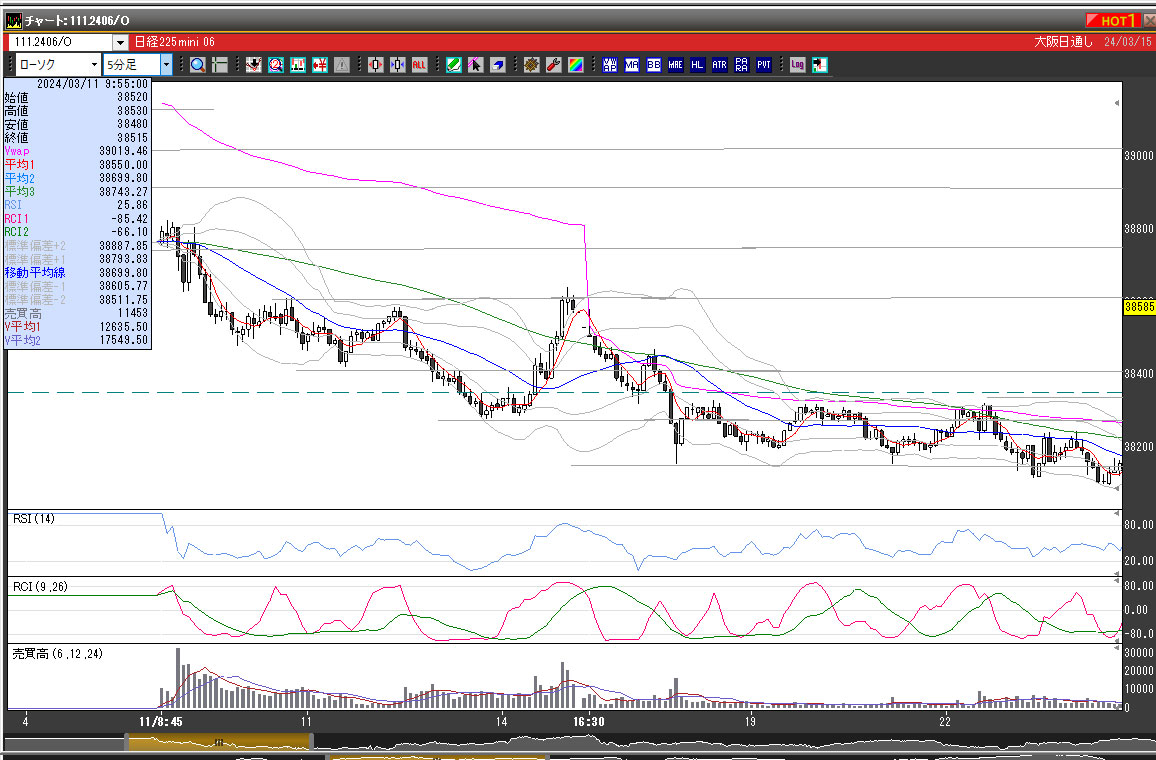This screenshot has height=760, width=1156.
Task: Click the 移動平均線 row in data panel
Action: [77, 273]
